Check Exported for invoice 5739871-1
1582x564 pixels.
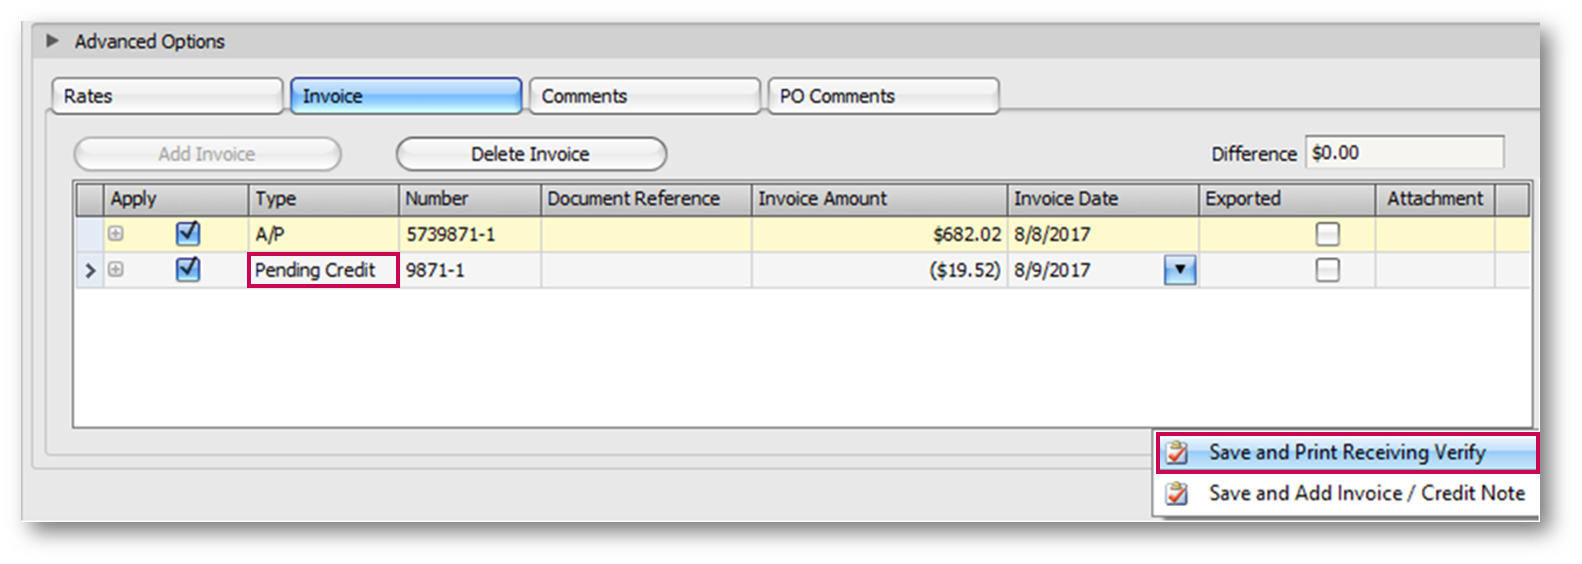[1327, 234]
